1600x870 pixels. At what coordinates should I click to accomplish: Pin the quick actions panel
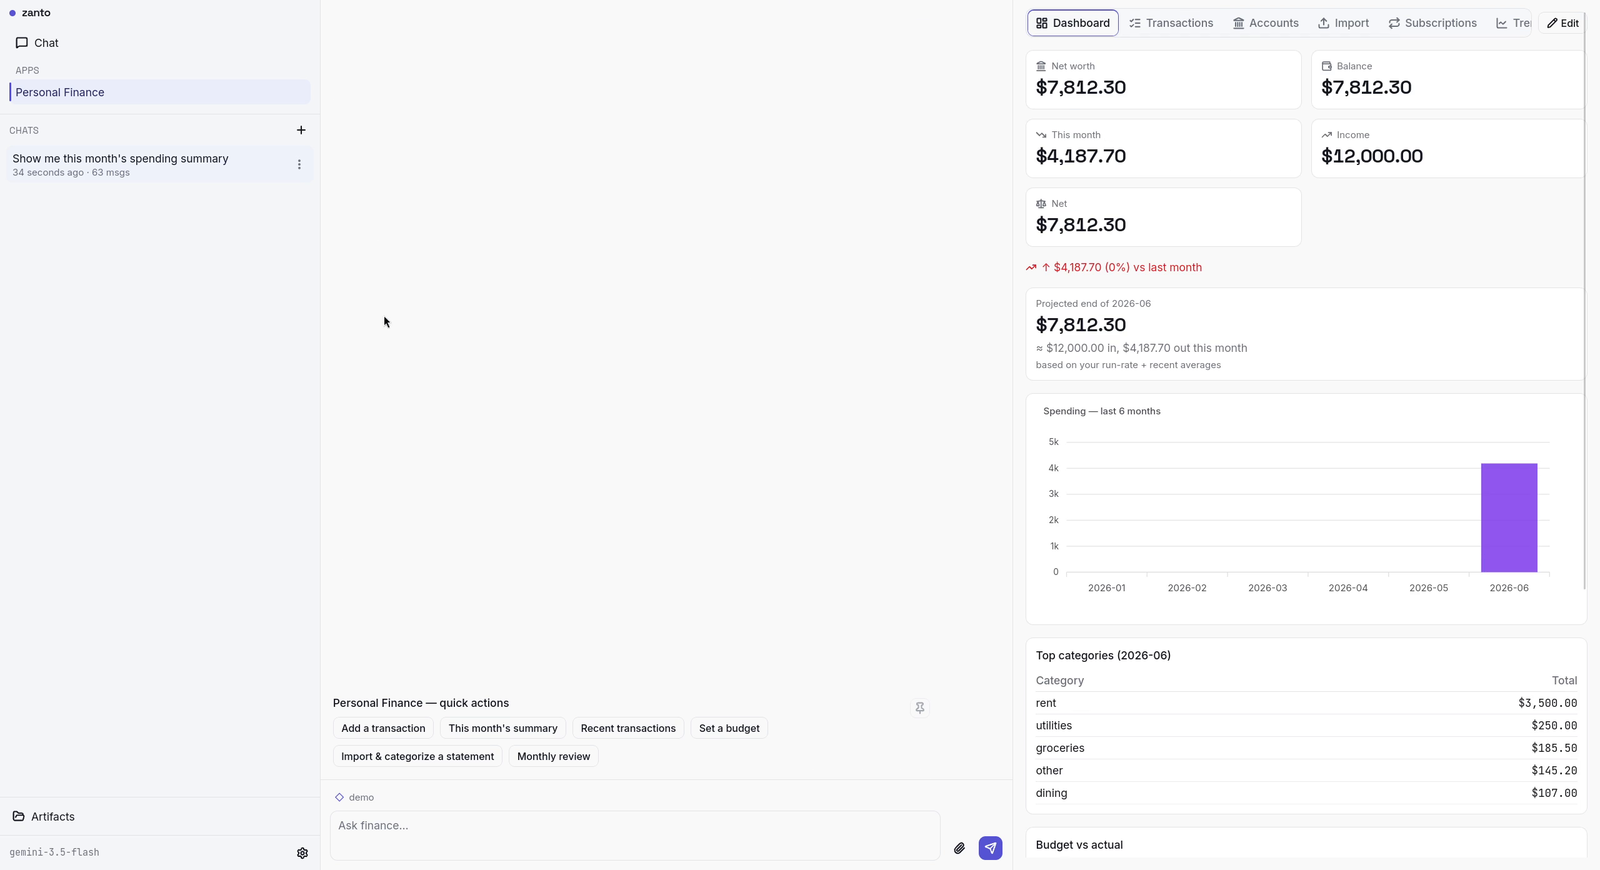coord(920,708)
